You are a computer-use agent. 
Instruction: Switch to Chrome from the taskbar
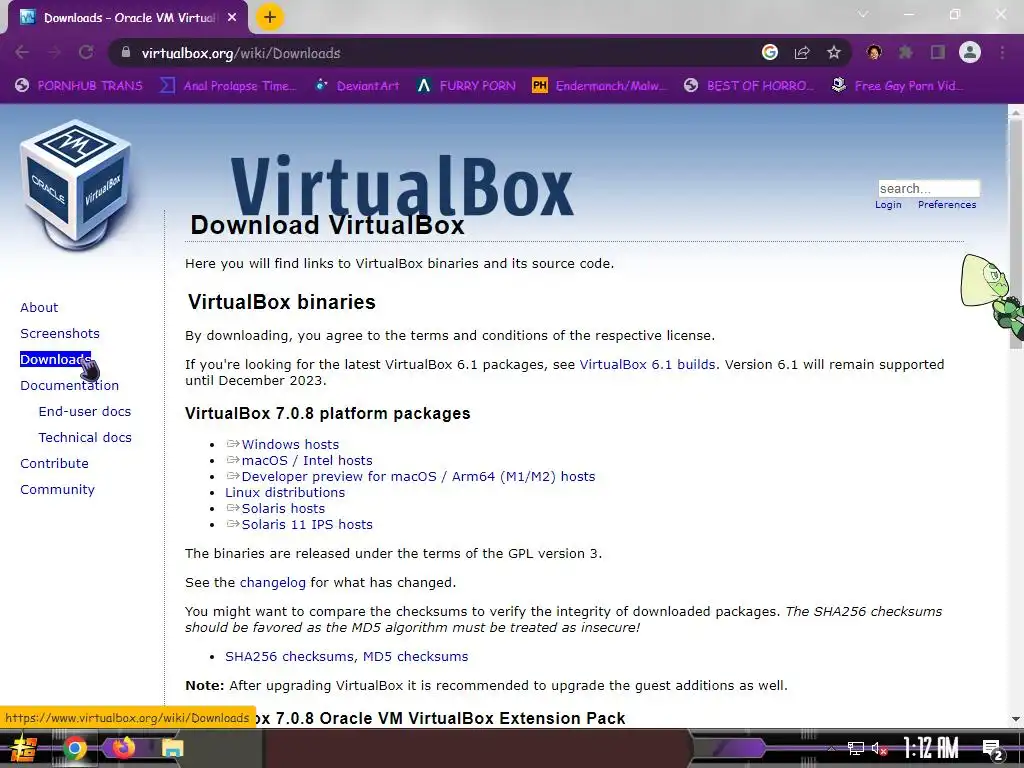click(74, 748)
